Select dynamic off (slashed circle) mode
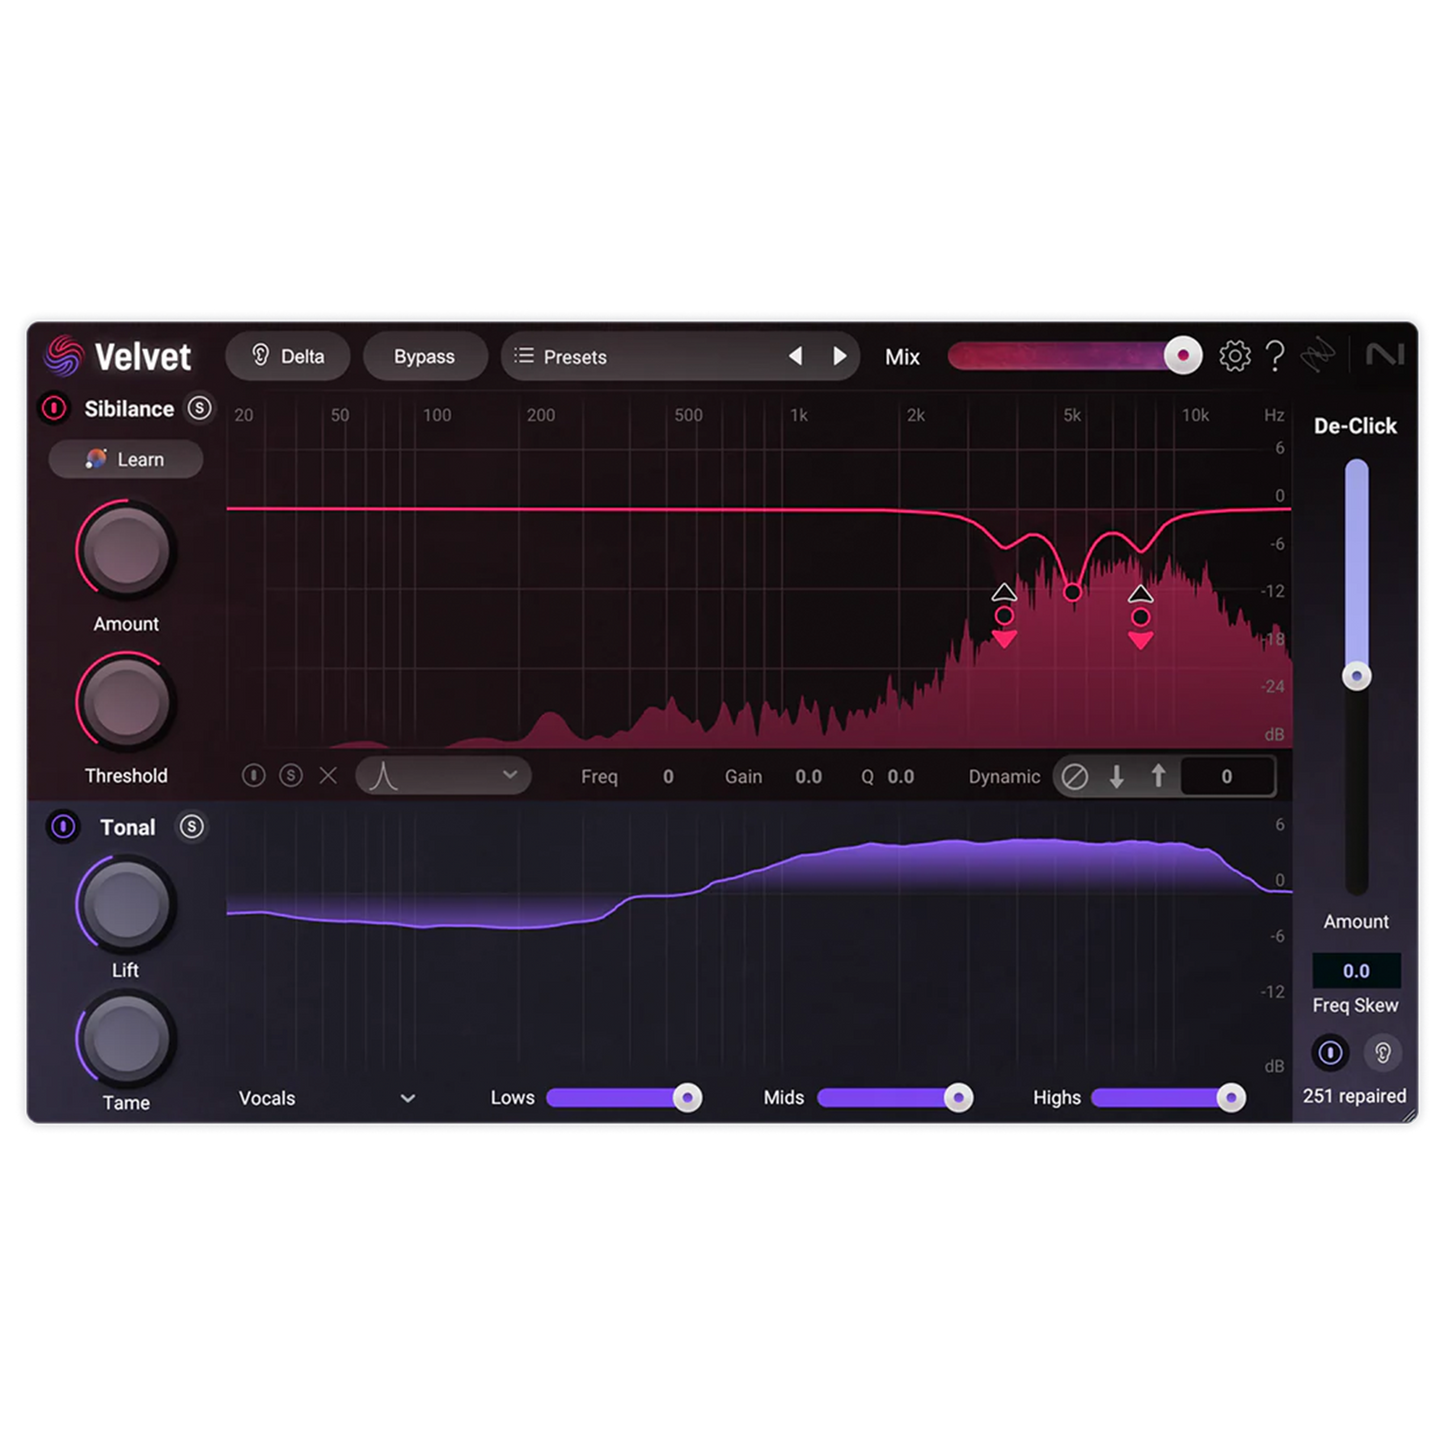Screen dimensions: 1445x1445 (1075, 777)
